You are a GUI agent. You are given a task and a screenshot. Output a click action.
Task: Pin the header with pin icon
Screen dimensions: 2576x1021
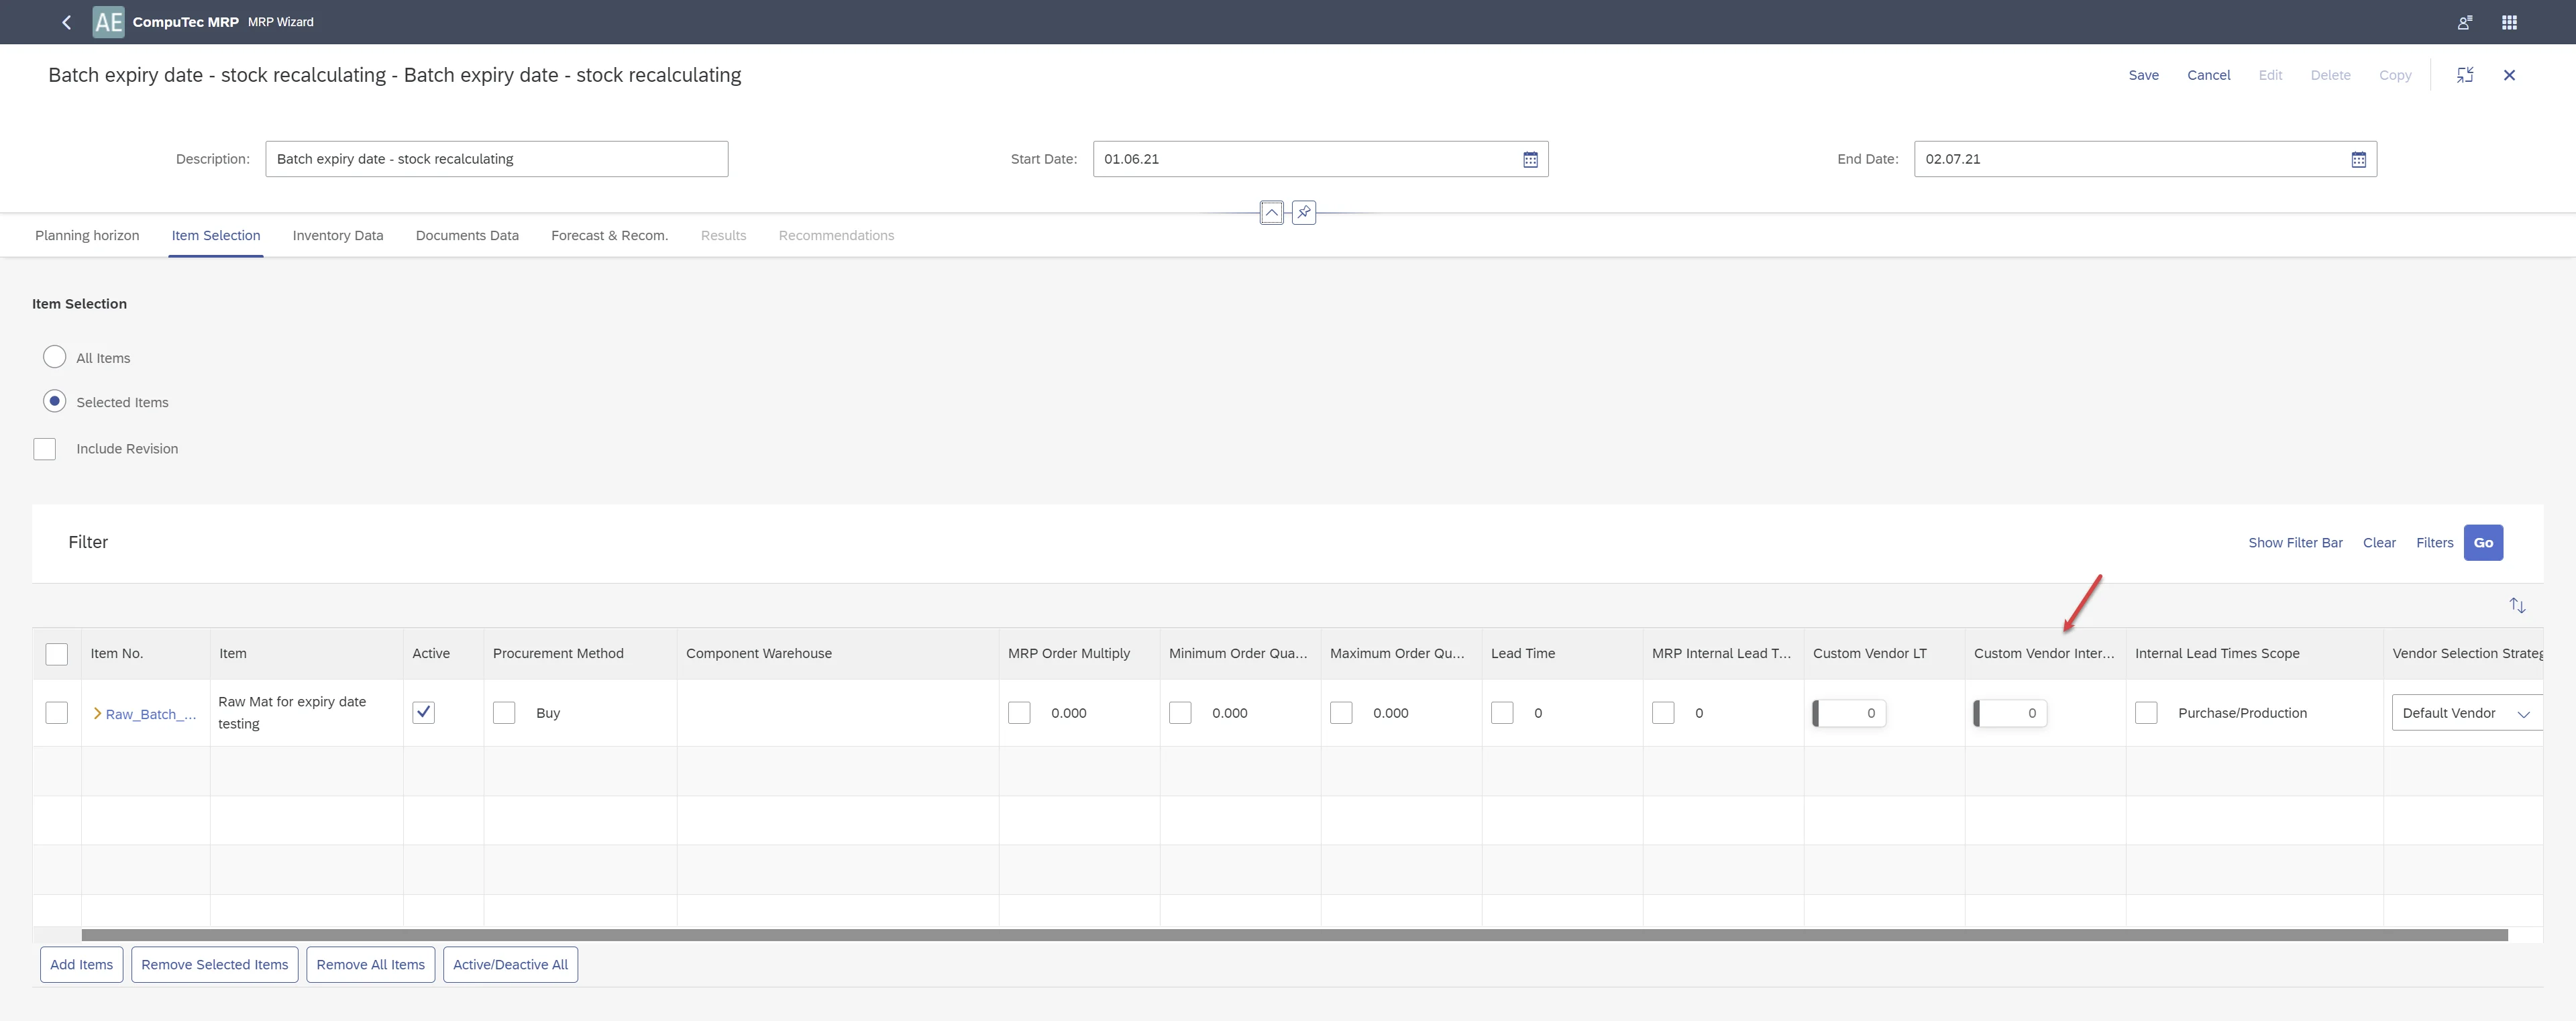1304,212
